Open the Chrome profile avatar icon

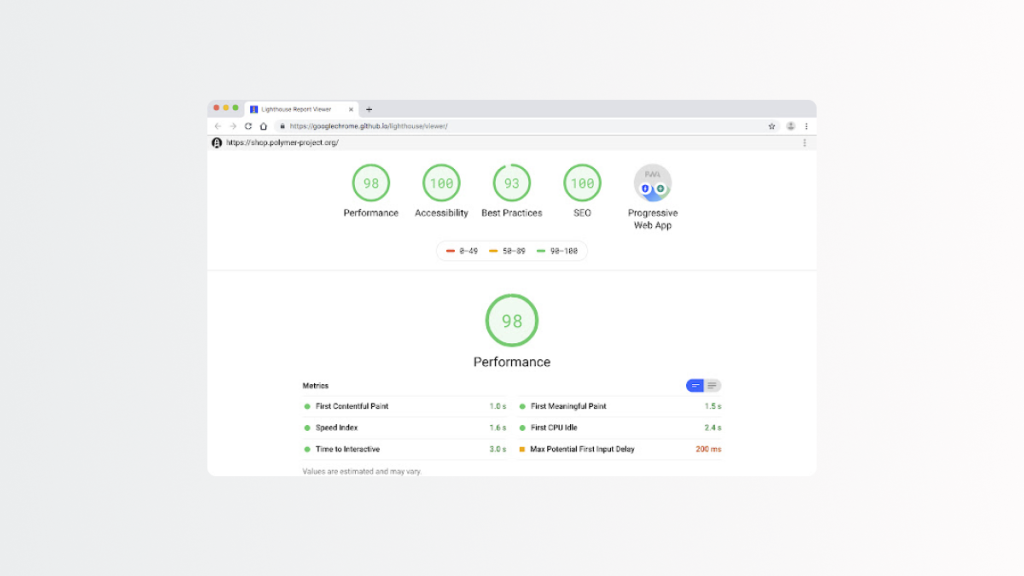pos(791,126)
